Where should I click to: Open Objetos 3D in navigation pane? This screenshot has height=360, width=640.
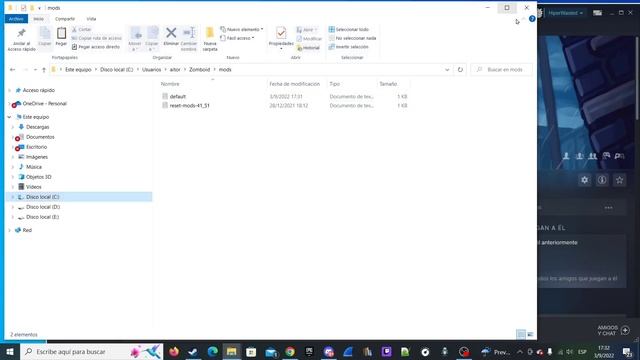[38, 177]
